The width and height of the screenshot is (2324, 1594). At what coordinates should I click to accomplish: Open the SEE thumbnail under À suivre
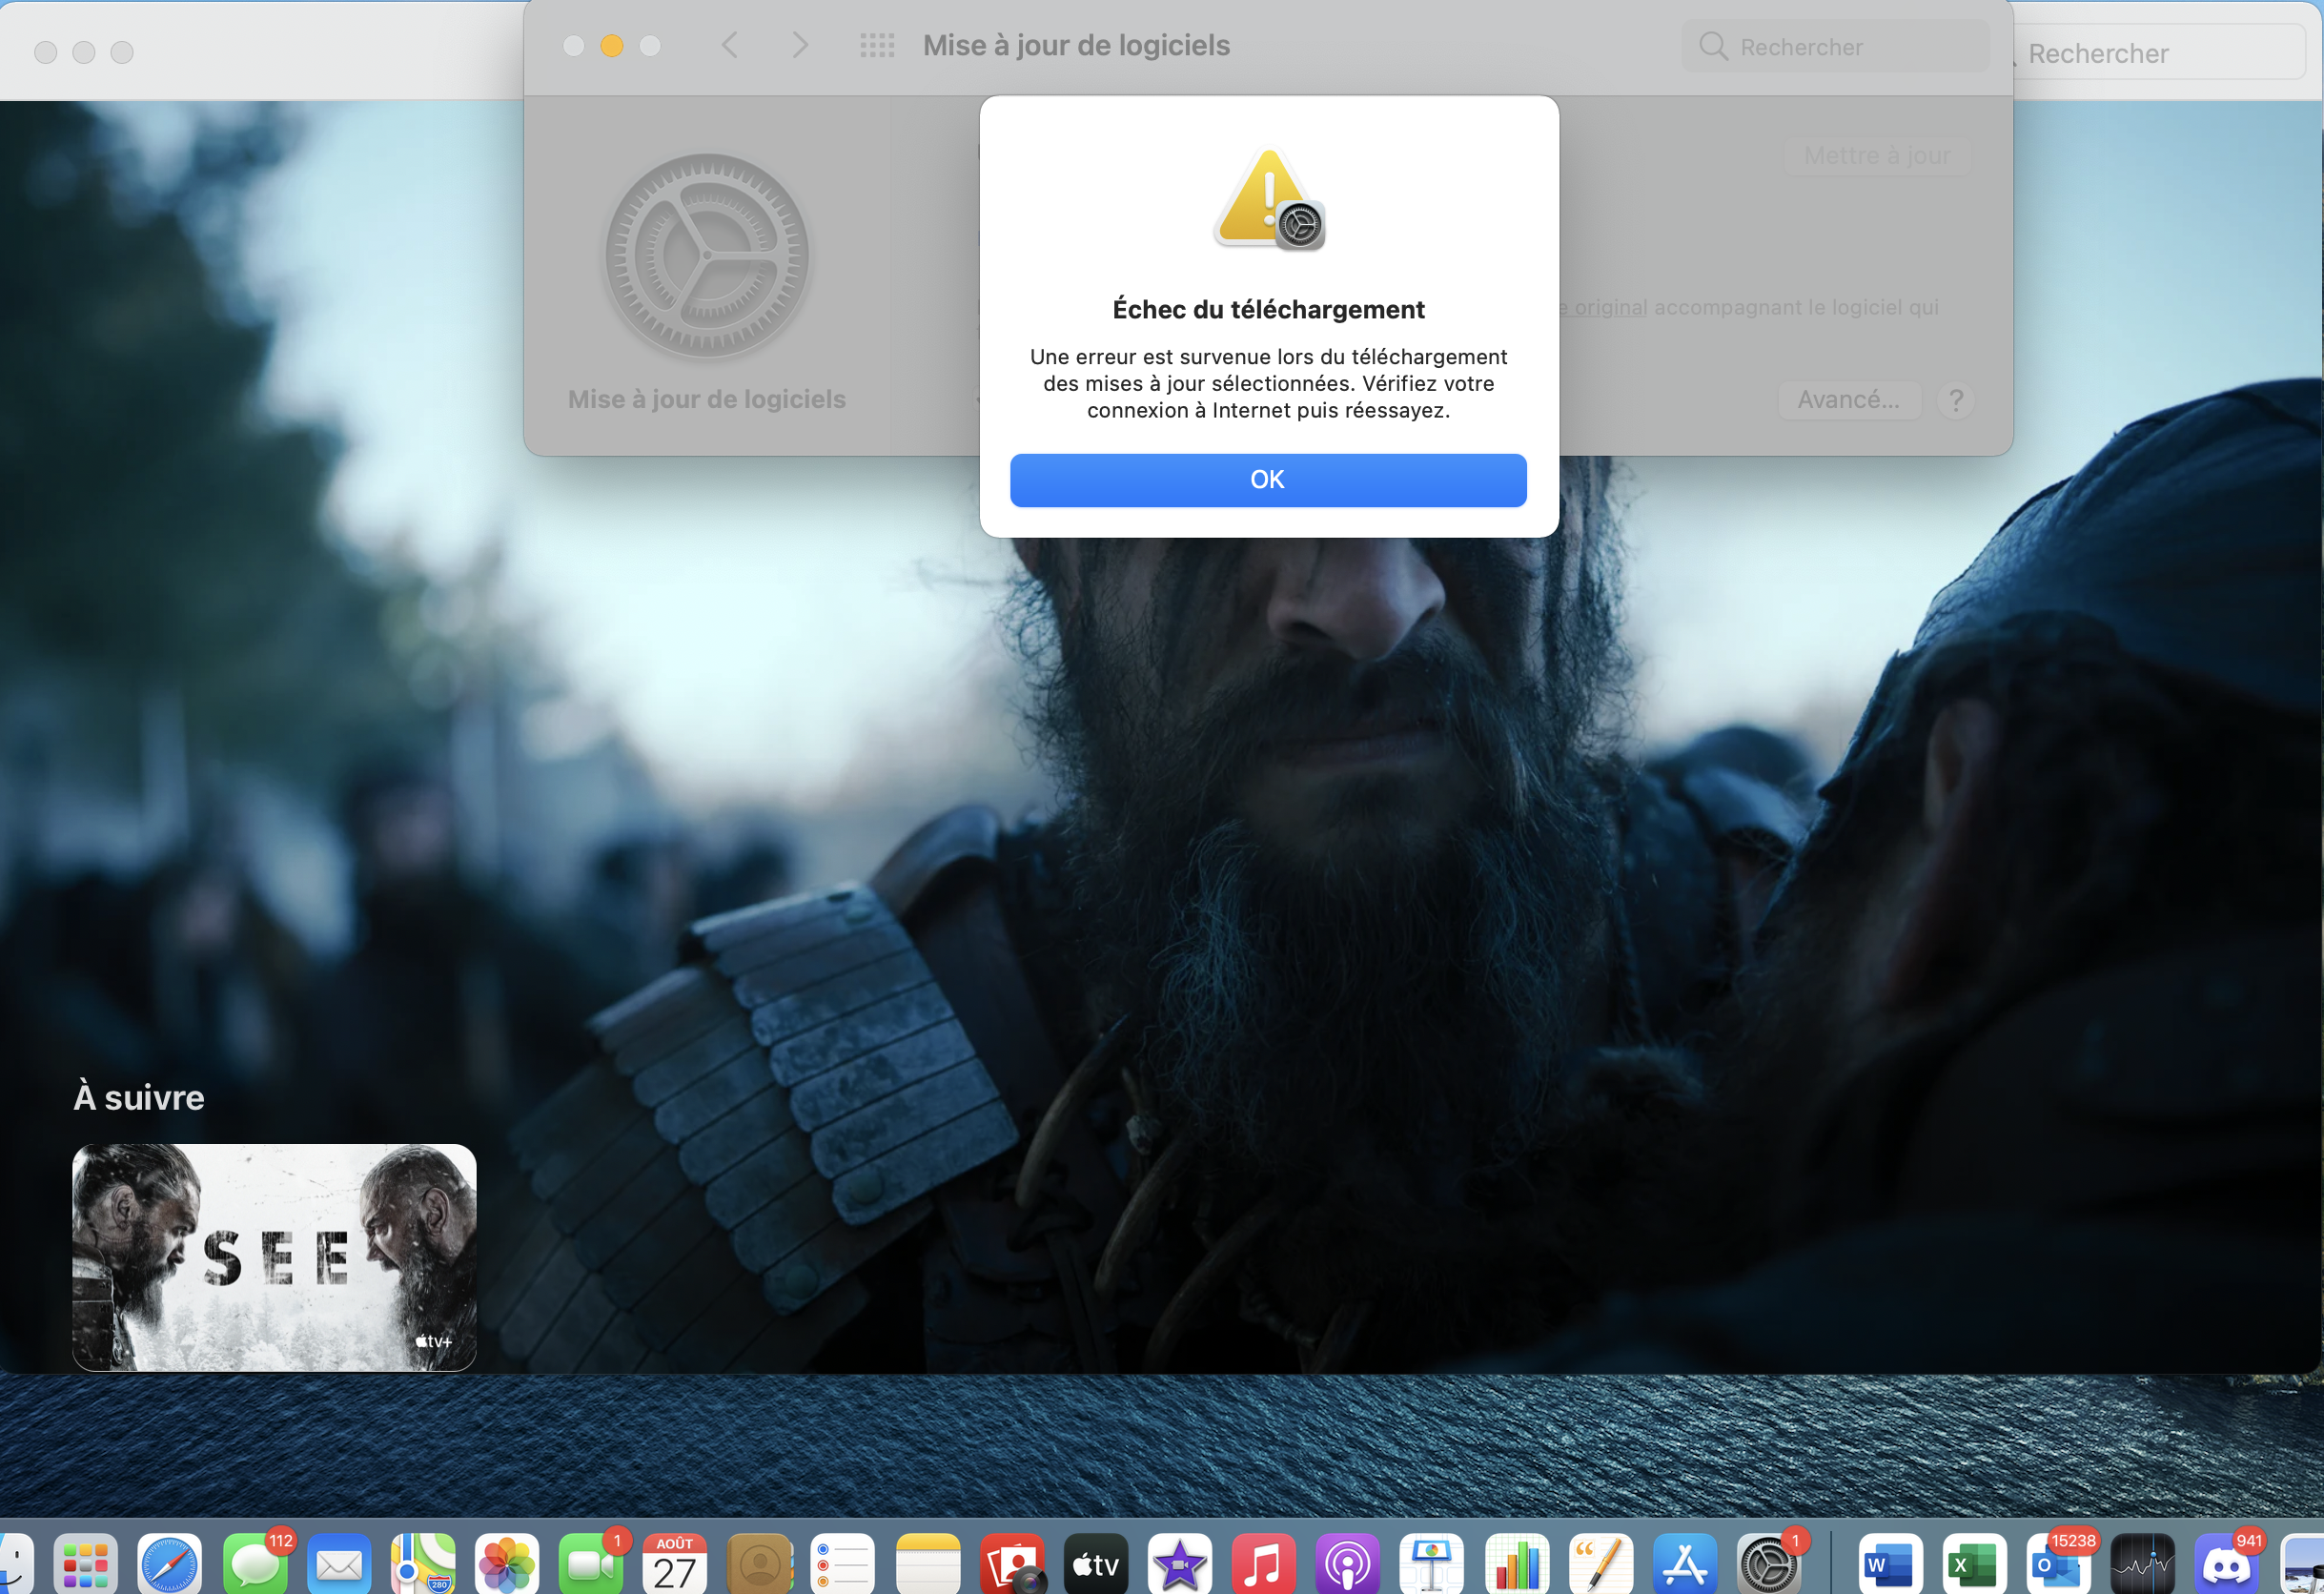point(274,1256)
